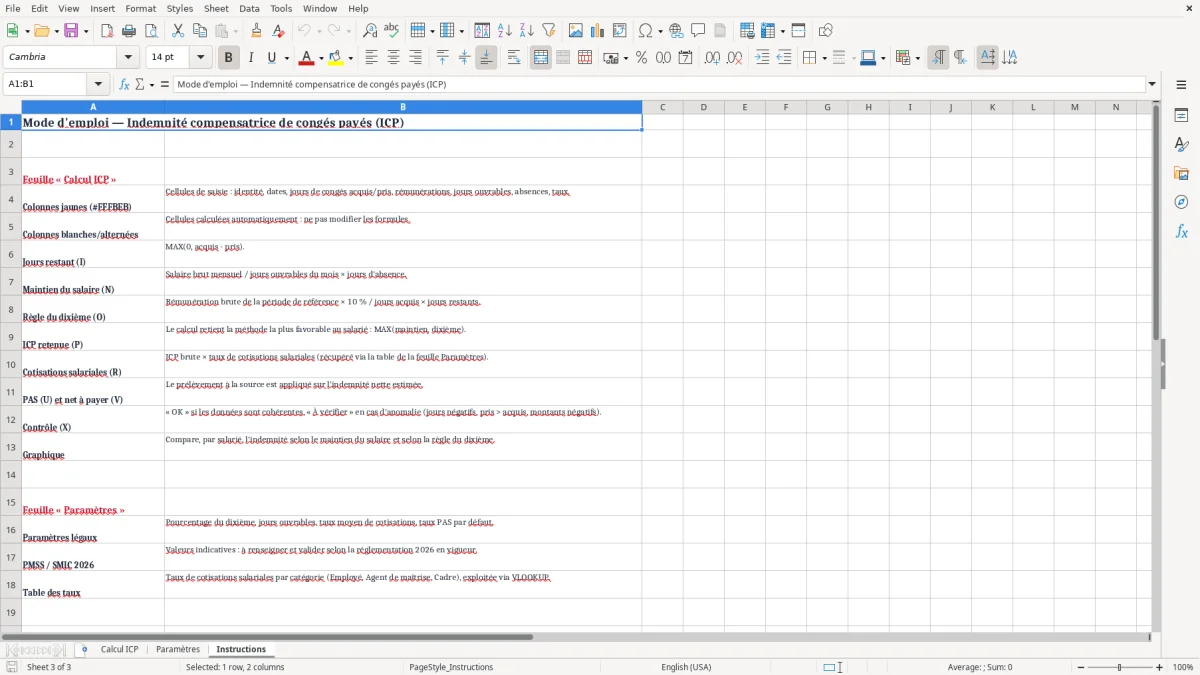Click Sort Ascending icon
Screen dimensions: 1200x675
coord(504,31)
